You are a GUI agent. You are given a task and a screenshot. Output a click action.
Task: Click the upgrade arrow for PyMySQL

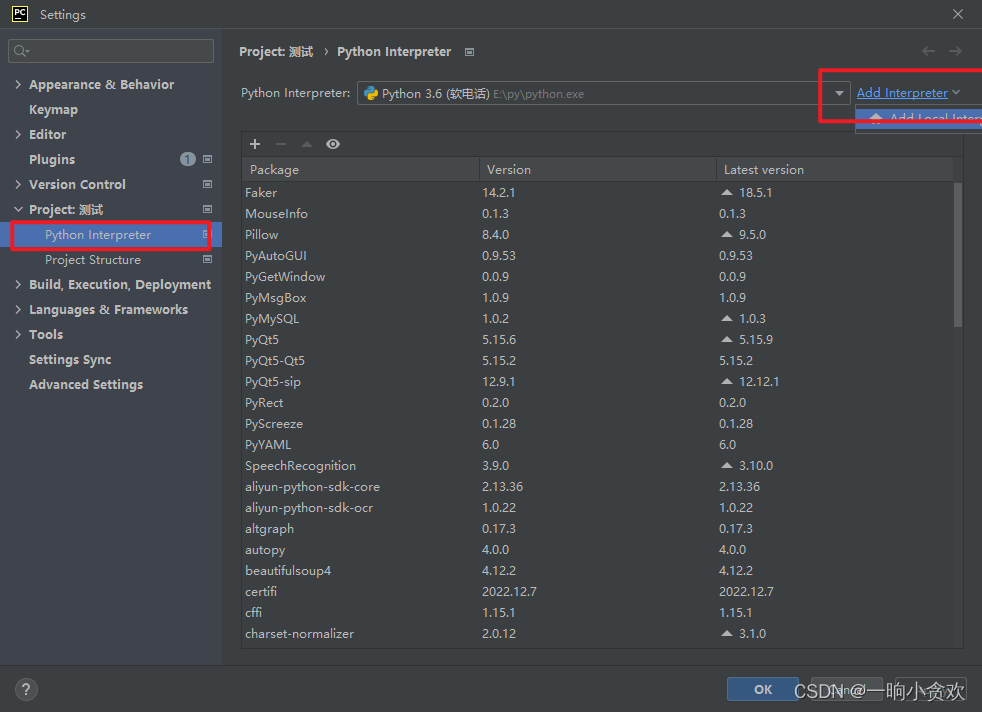tap(726, 318)
